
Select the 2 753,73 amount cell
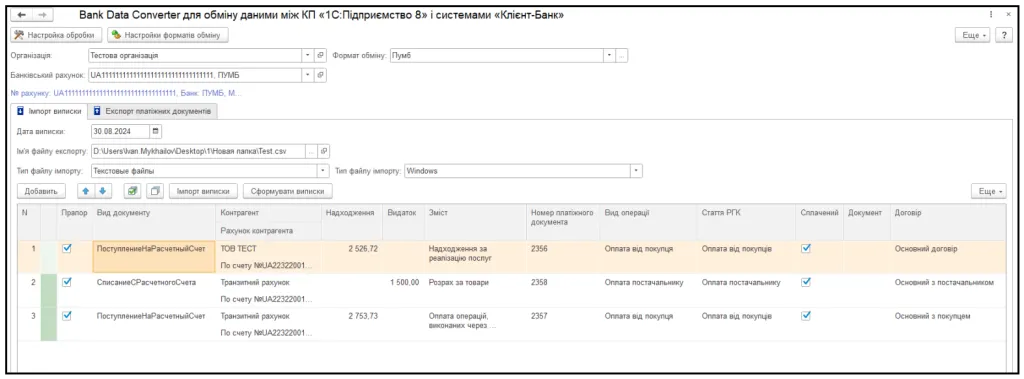(351, 323)
